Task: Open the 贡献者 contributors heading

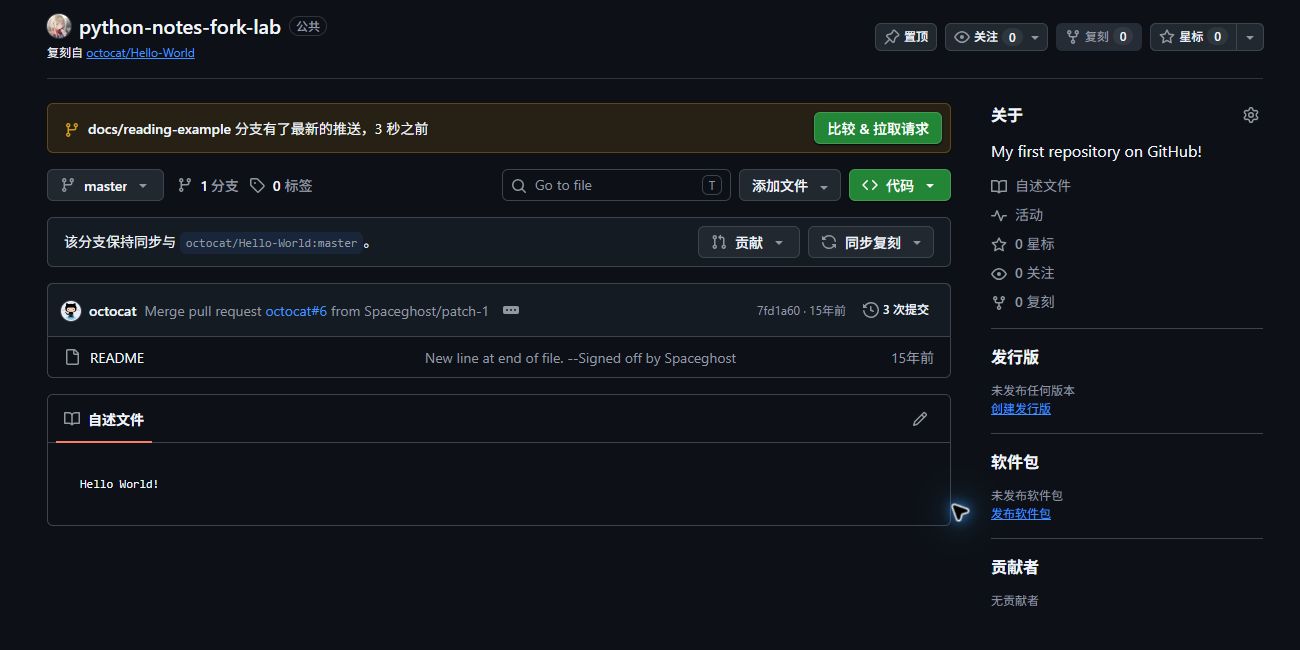Action: 1015,567
